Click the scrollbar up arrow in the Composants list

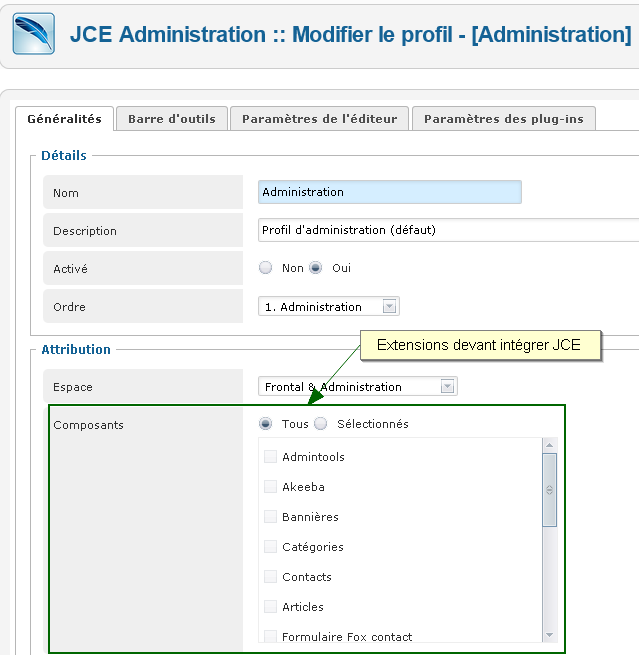point(549,445)
